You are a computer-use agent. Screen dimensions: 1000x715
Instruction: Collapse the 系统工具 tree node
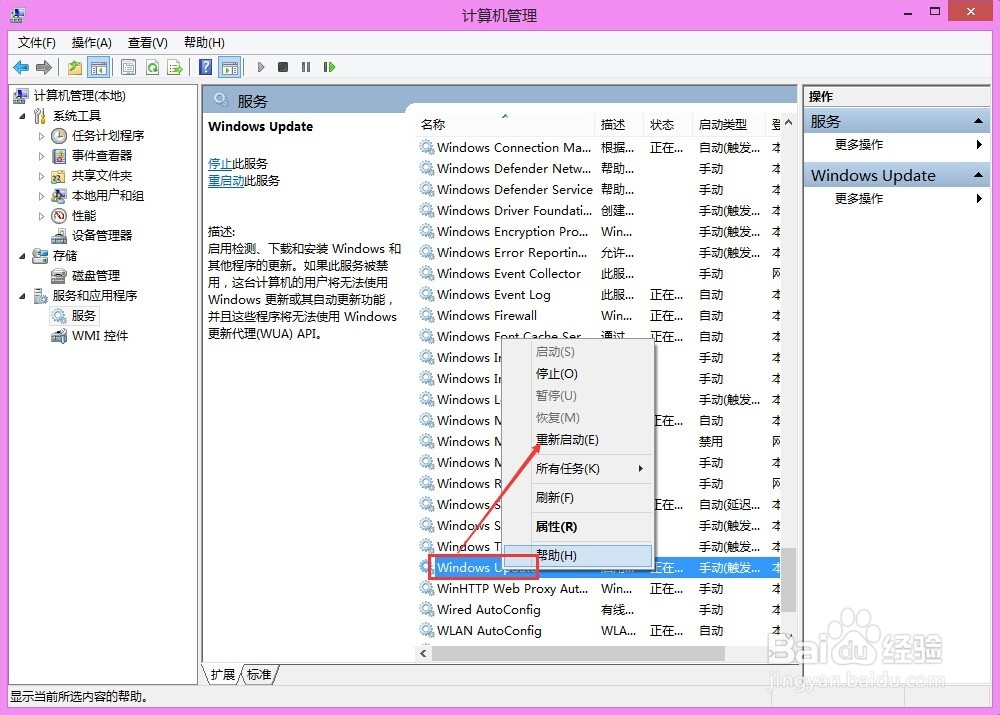click(20, 115)
